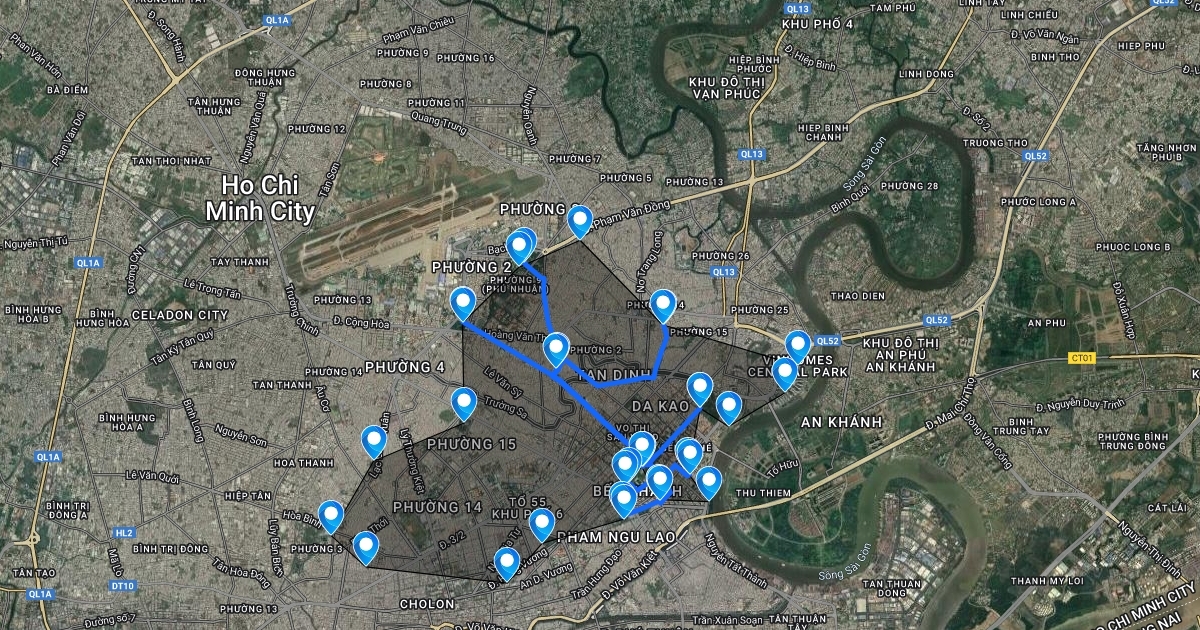
Task: Select the pin left of Tan Dinh label
Action: pos(557,350)
